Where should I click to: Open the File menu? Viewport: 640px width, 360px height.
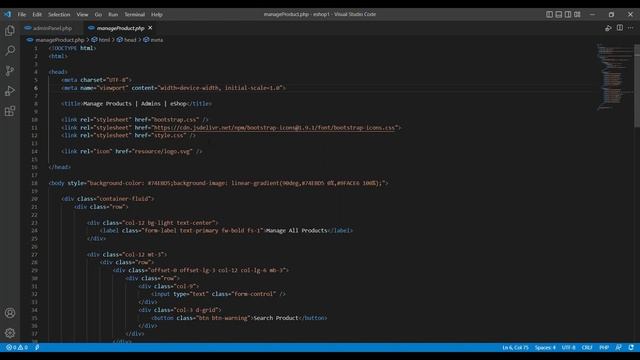(x=22, y=14)
